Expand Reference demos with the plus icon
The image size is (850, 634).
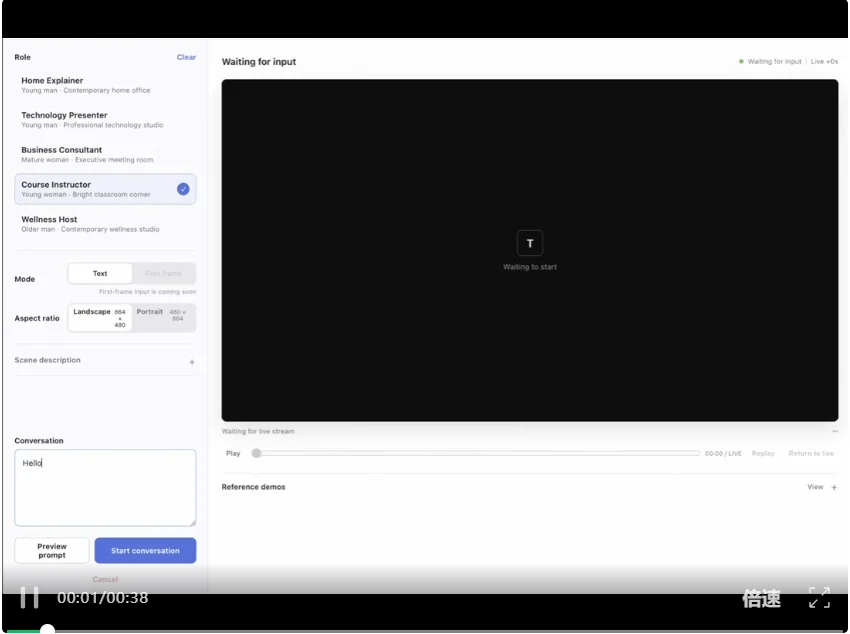[x=834, y=488]
